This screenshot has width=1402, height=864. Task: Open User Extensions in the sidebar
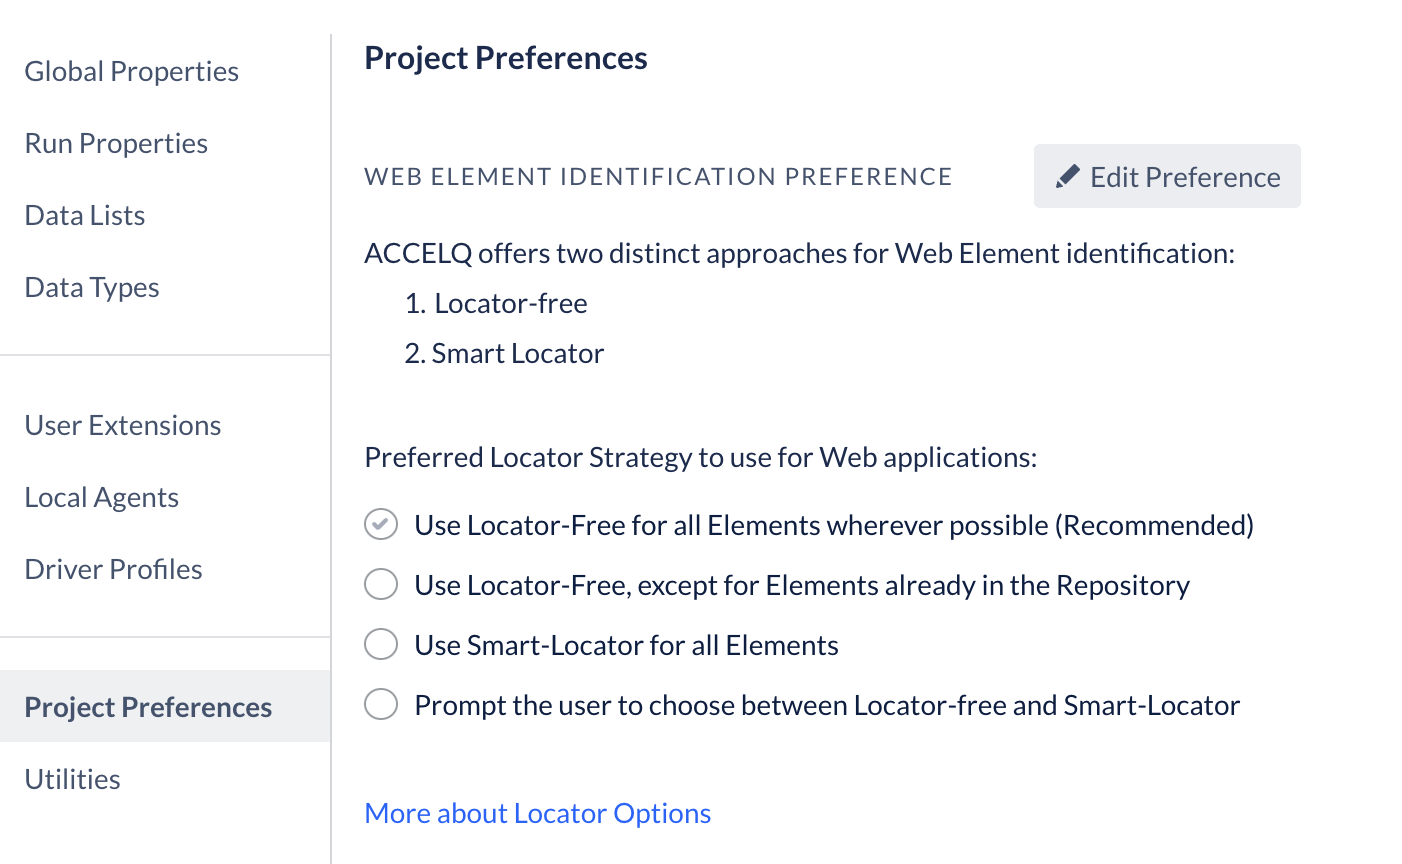coord(123,425)
